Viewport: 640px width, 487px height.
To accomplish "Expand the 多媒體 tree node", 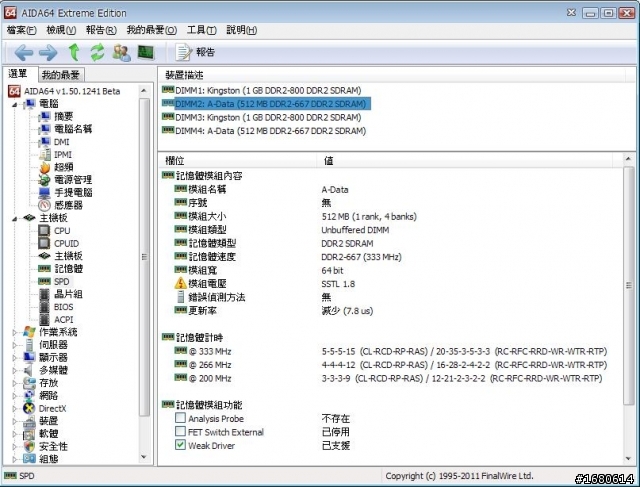I will (x=14, y=370).
